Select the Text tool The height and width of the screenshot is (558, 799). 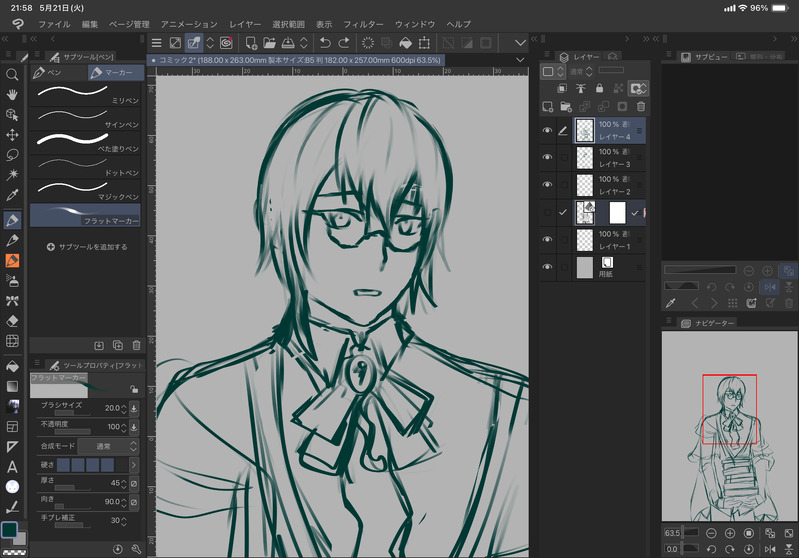[x=12, y=466]
